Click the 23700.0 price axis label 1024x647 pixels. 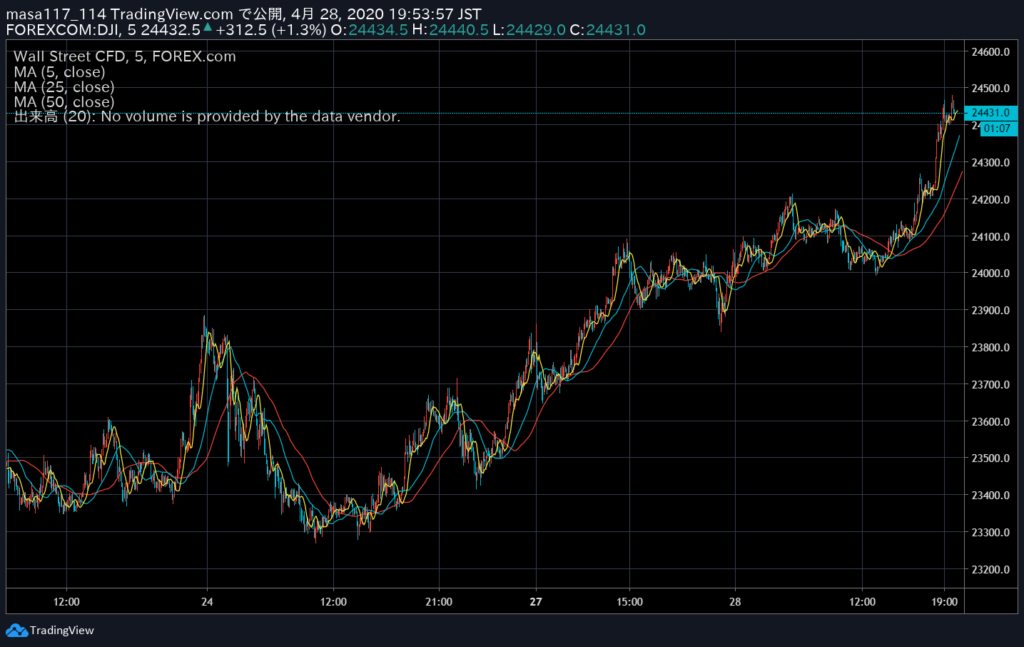pyautogui.click(x=990, y=385)
